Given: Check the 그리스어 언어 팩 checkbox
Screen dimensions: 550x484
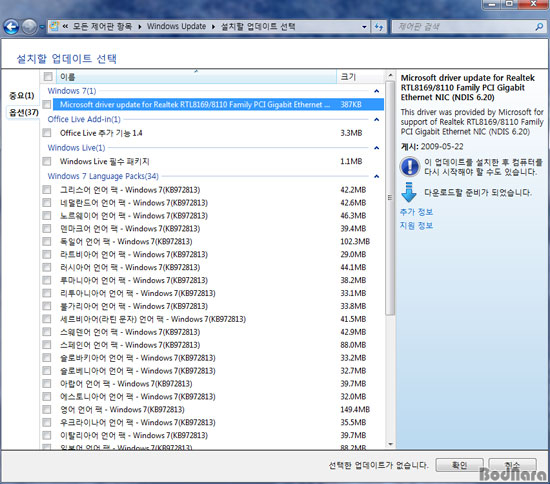Looking at the screenshot, I should point(47,190).
